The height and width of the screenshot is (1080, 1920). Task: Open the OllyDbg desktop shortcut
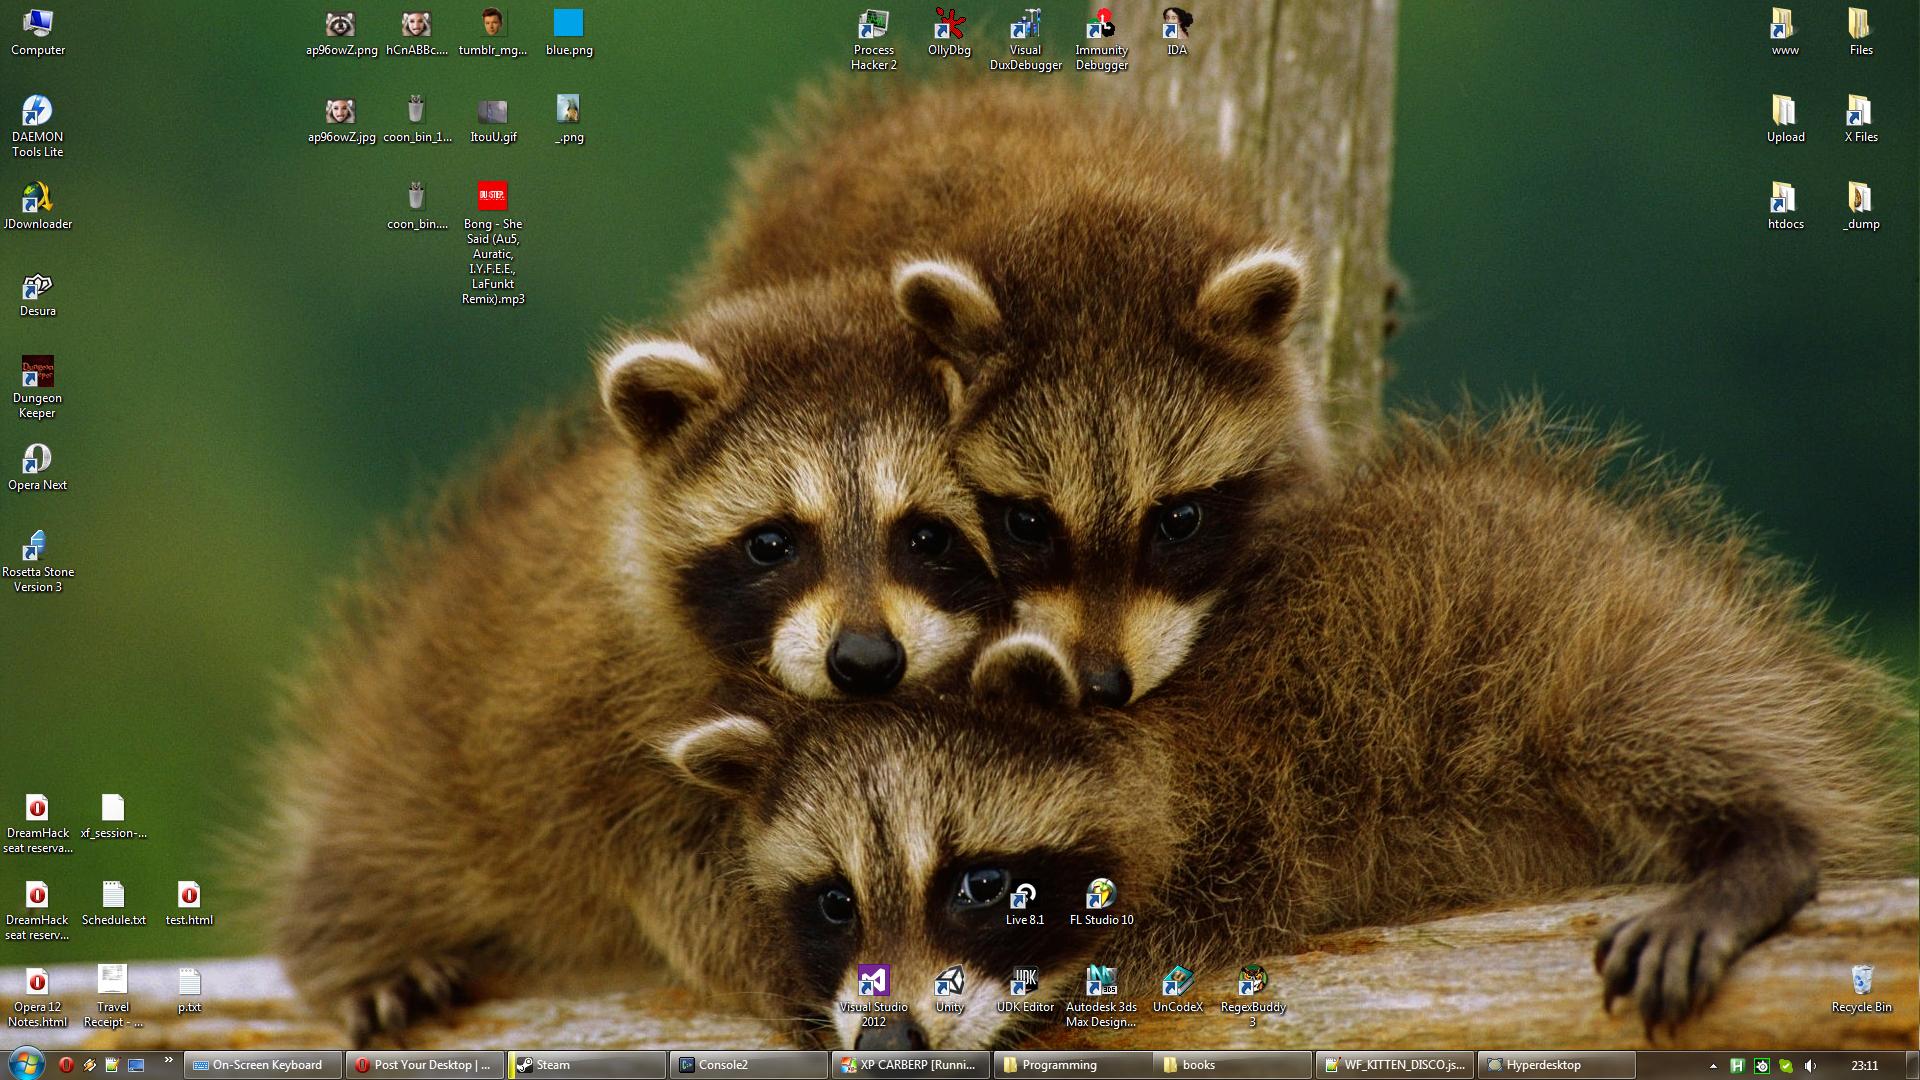949,26
